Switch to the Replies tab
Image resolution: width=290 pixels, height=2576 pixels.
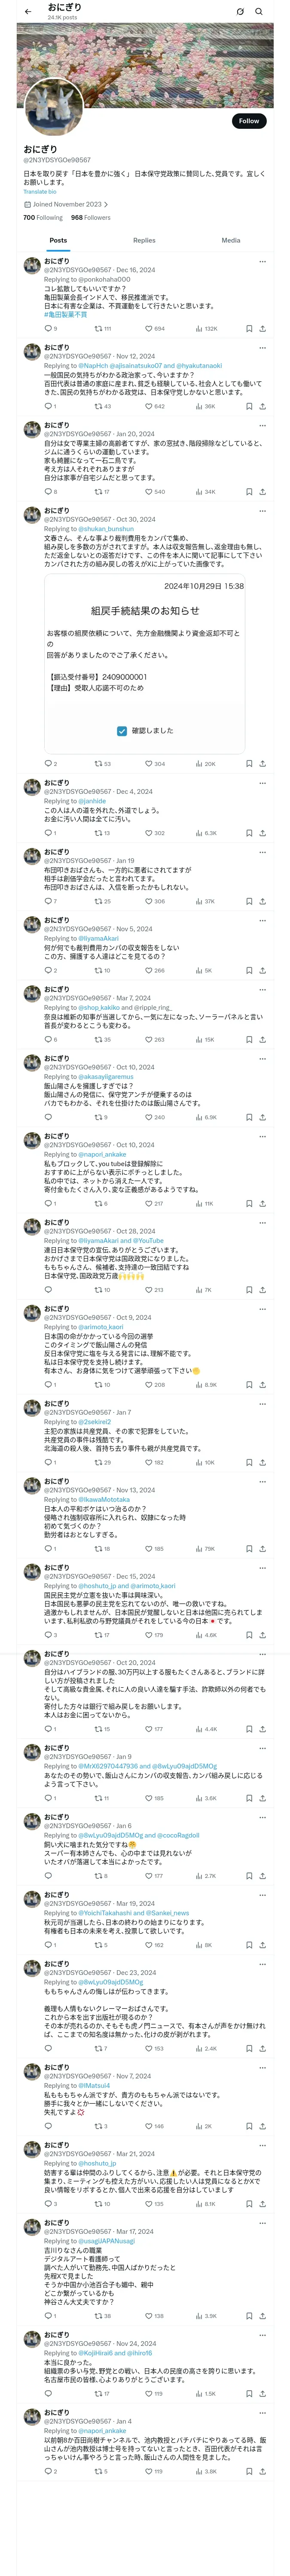[x=144, y=240]
